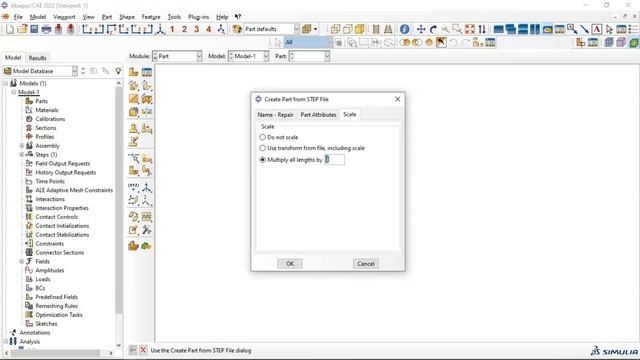Click the light bulb filter icon
640x360 pixels.
(x=118, y=71)
